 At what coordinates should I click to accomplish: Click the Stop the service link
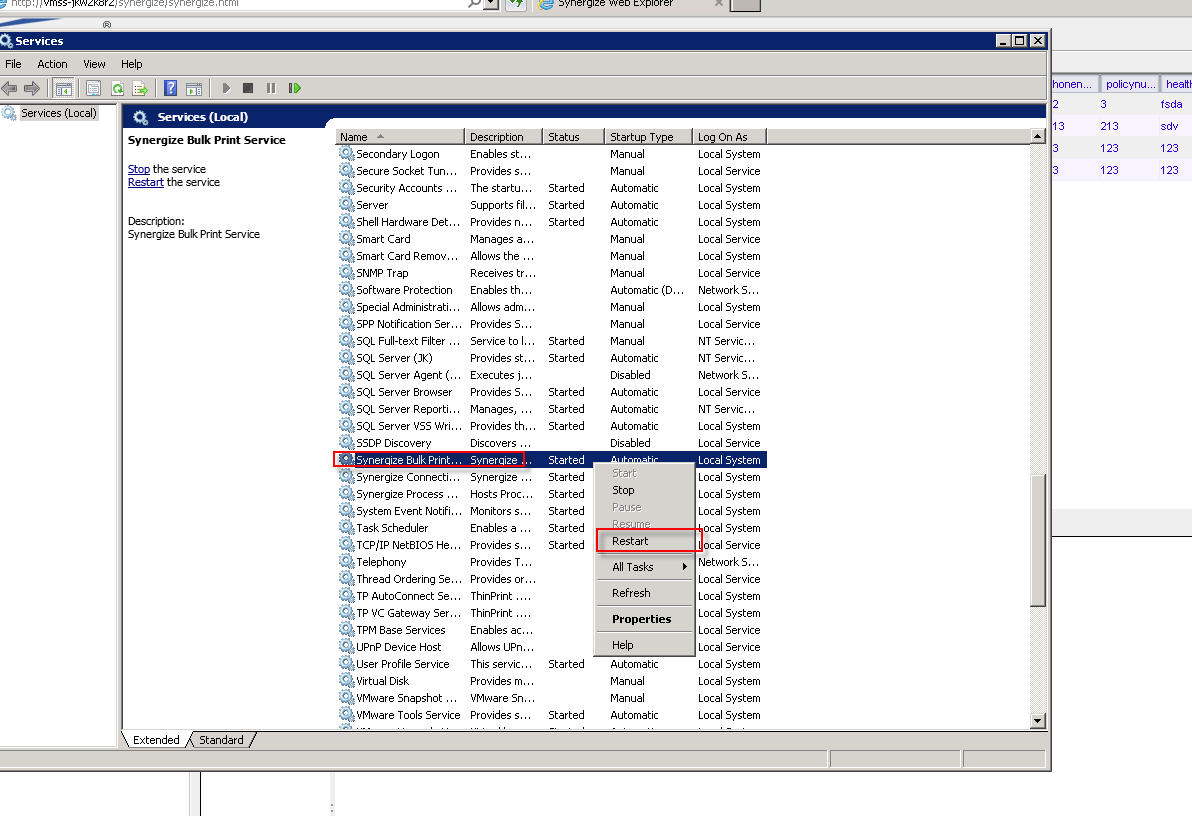coord(138,169)
